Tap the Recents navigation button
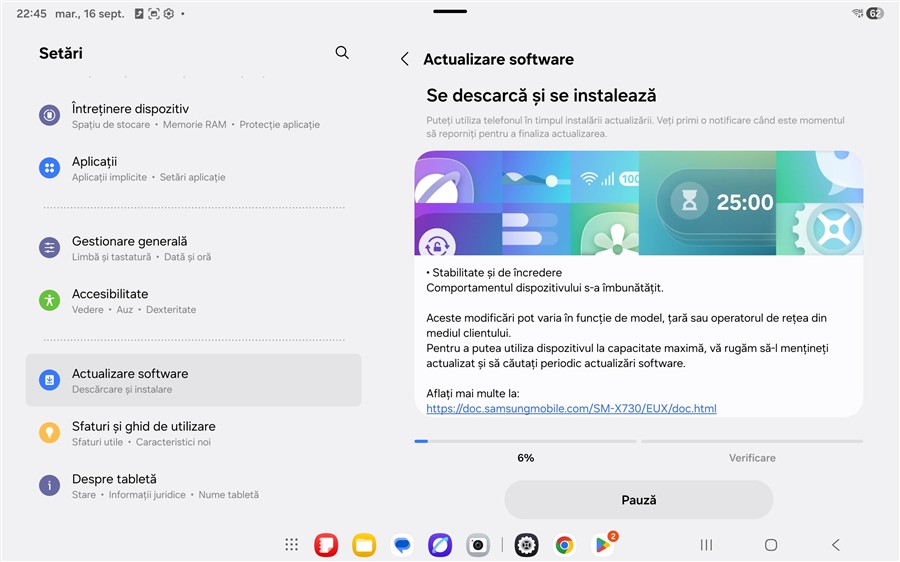 (x=706, y=545)
